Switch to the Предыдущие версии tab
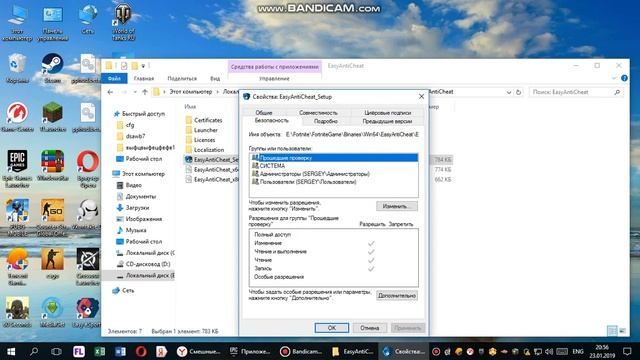Viewport: 640px width, 360px height. [x=387, y=121]
